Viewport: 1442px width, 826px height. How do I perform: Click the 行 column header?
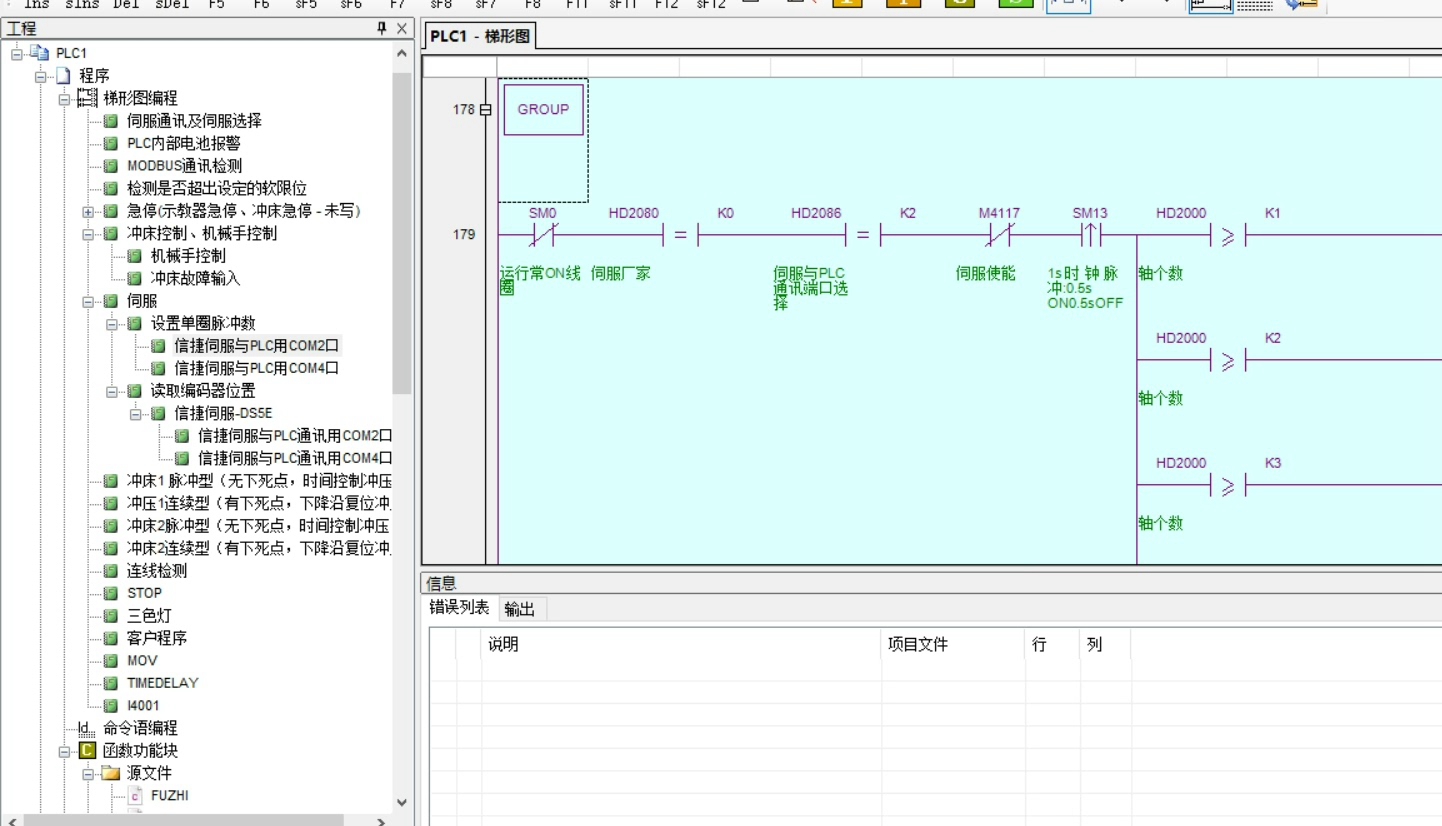[x=1052, y=645]
